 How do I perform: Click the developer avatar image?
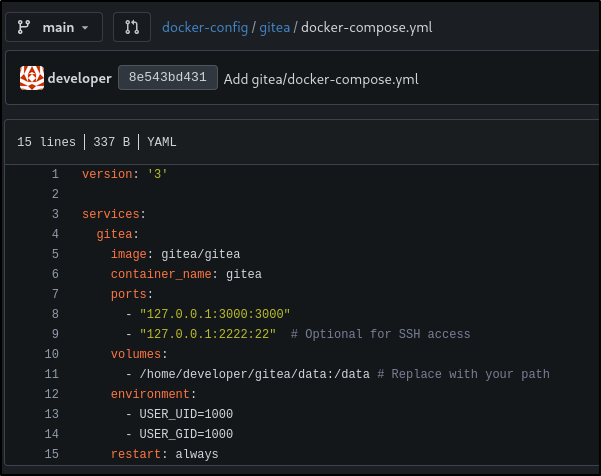click(x=32, y=78)
